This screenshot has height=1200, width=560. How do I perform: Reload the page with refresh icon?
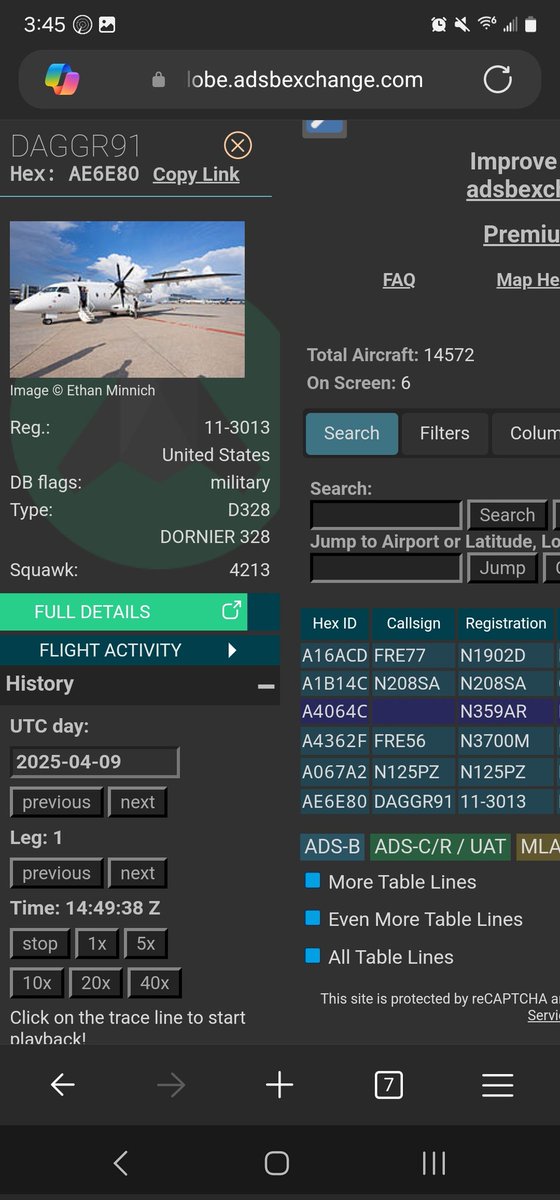[x=497, y=80]
